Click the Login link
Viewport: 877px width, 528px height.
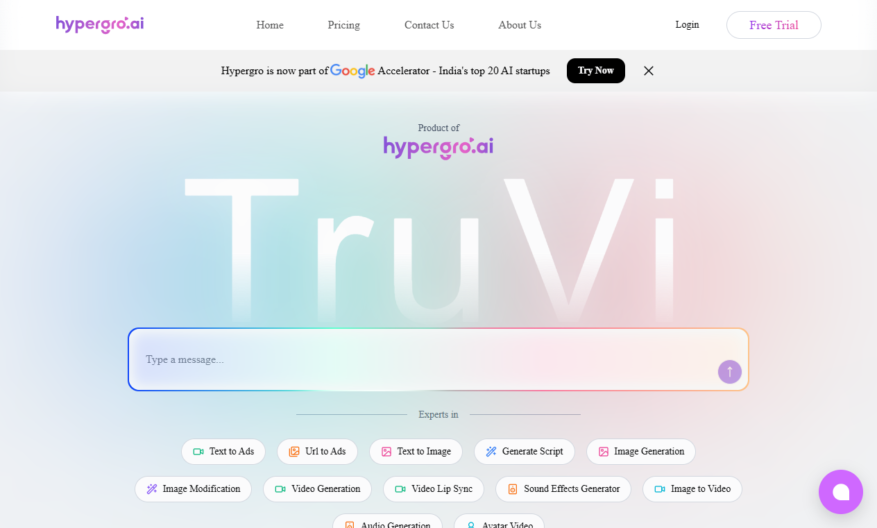pos(687,25)
